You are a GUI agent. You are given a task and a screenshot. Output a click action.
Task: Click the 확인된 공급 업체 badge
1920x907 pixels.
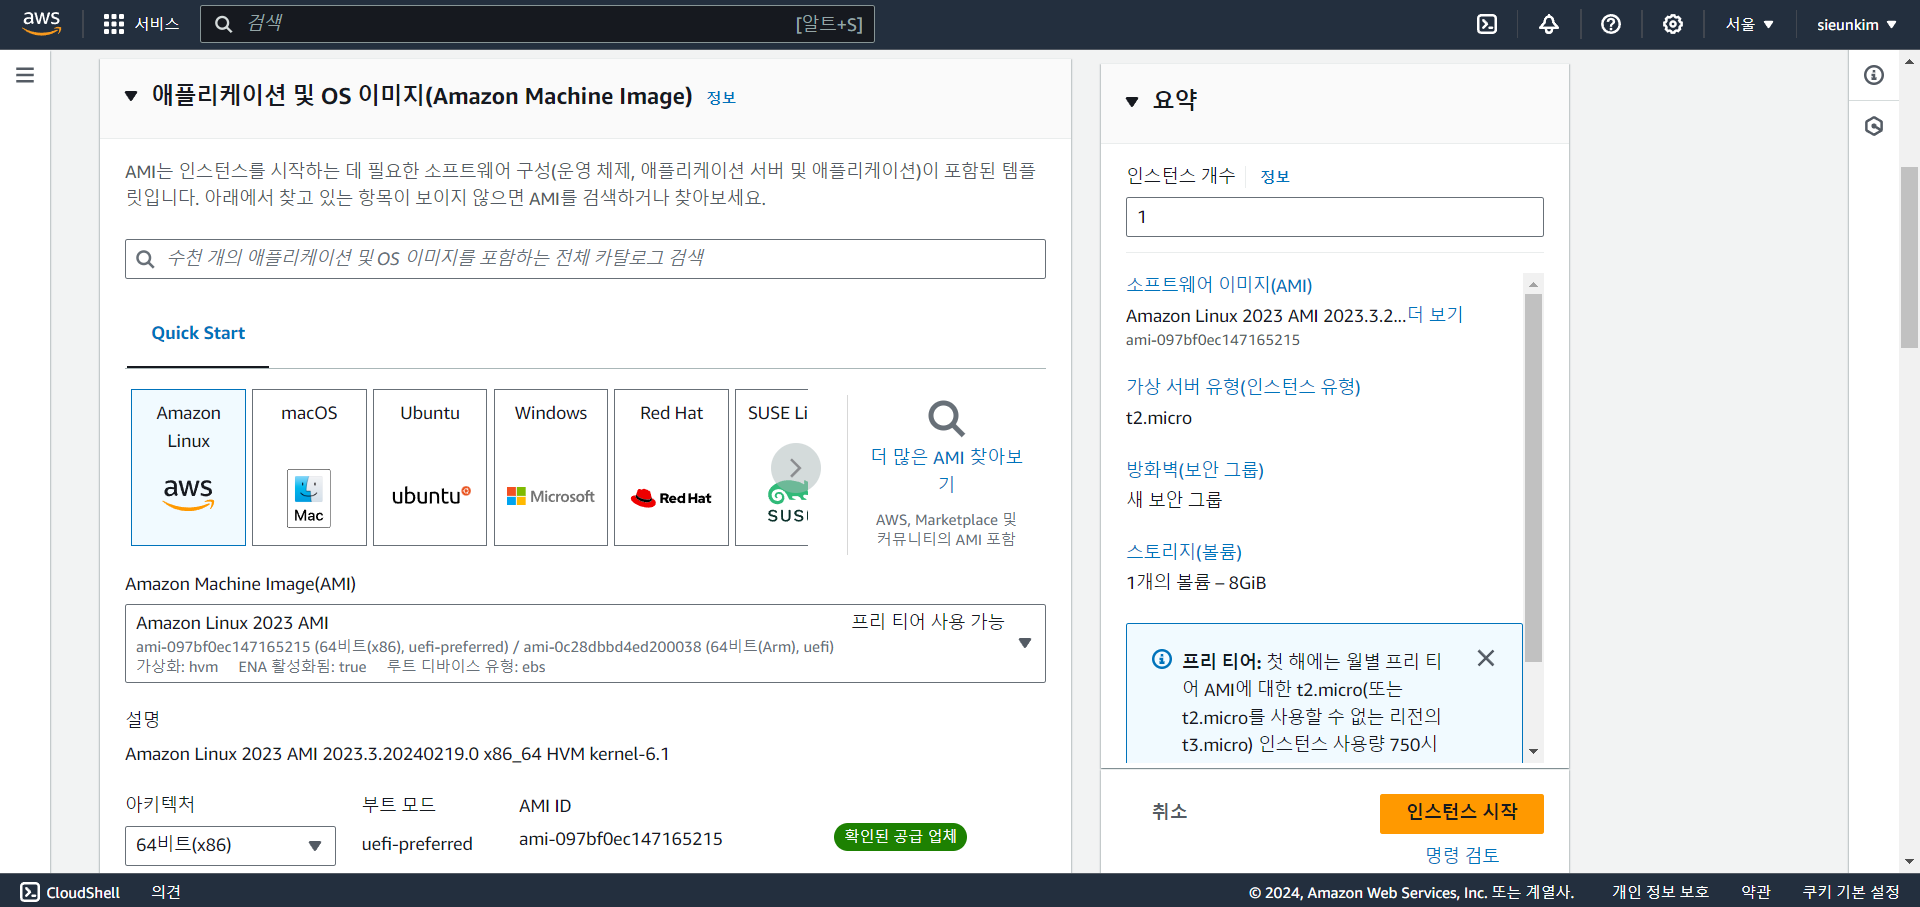tap(900, 837)
